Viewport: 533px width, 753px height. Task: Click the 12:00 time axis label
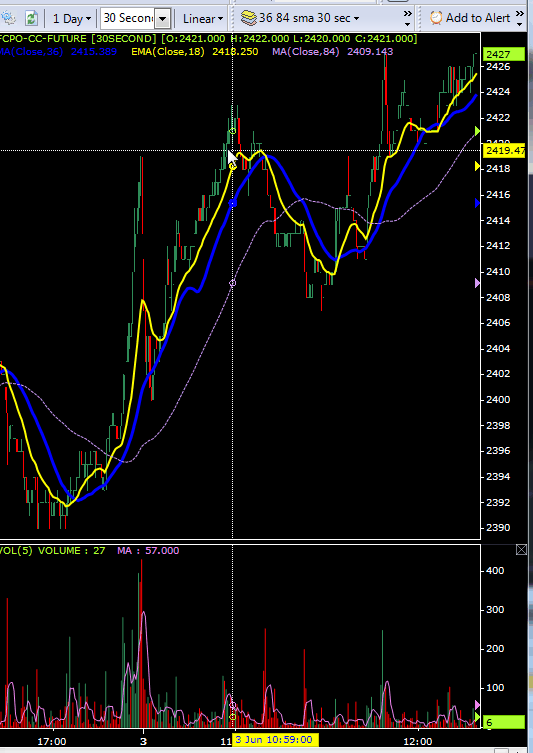point(418,741)
